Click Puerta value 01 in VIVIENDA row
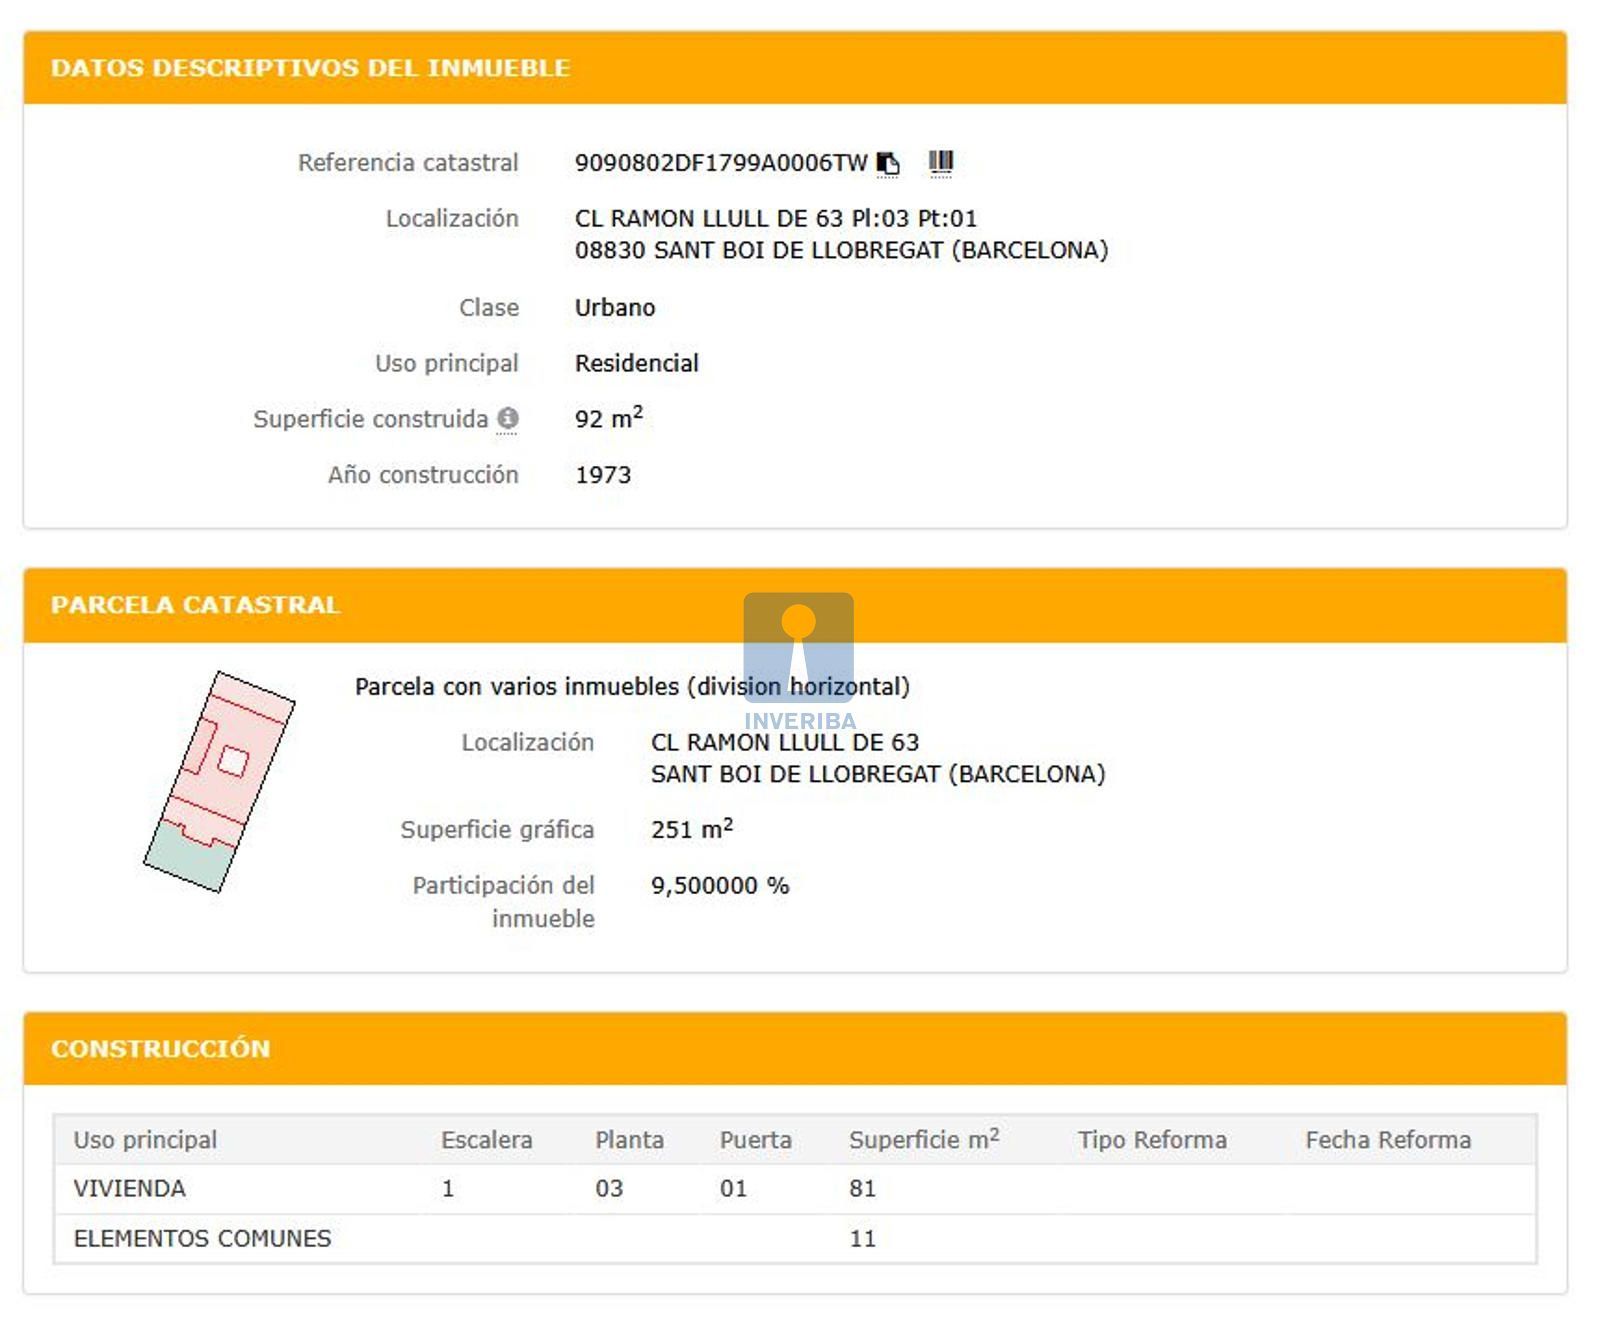The height and width of the screenshot is (1321, 1600). pyautogui.click(x=733, y=1188)
